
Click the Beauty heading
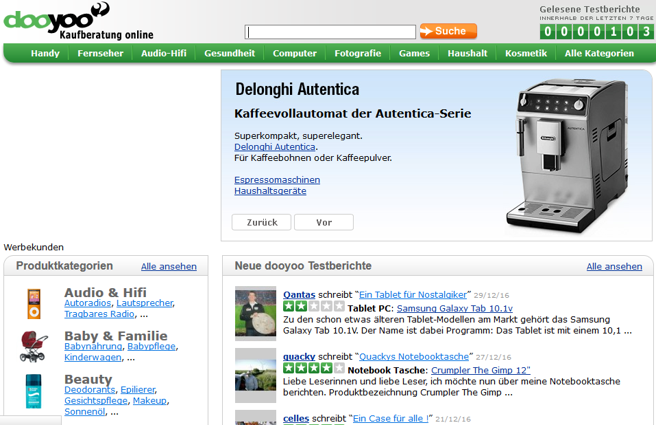pyautogui.click(x=88, y=379)
